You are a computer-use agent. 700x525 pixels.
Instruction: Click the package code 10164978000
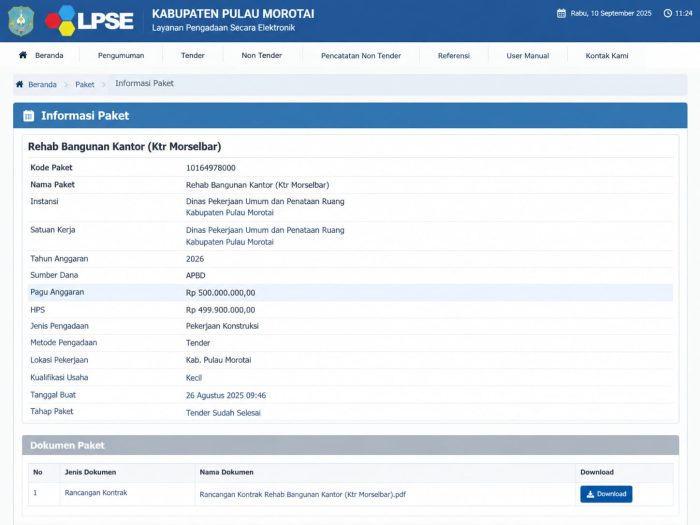(x=211, y=168)
